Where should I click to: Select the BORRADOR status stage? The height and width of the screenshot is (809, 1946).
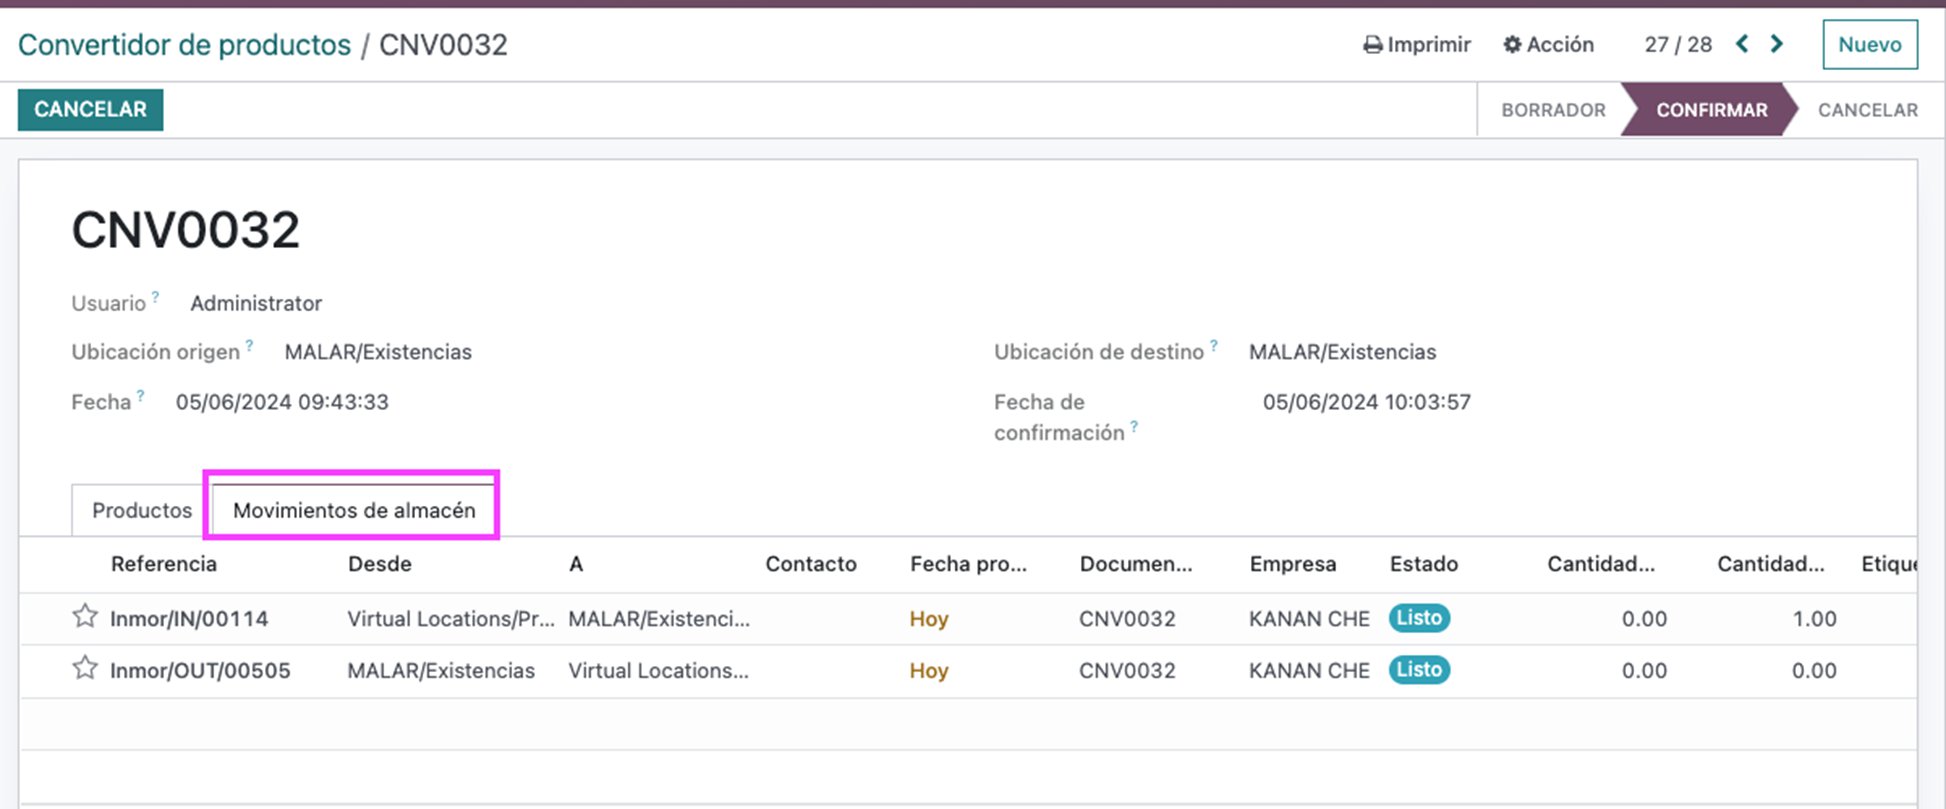point(1552,110)
